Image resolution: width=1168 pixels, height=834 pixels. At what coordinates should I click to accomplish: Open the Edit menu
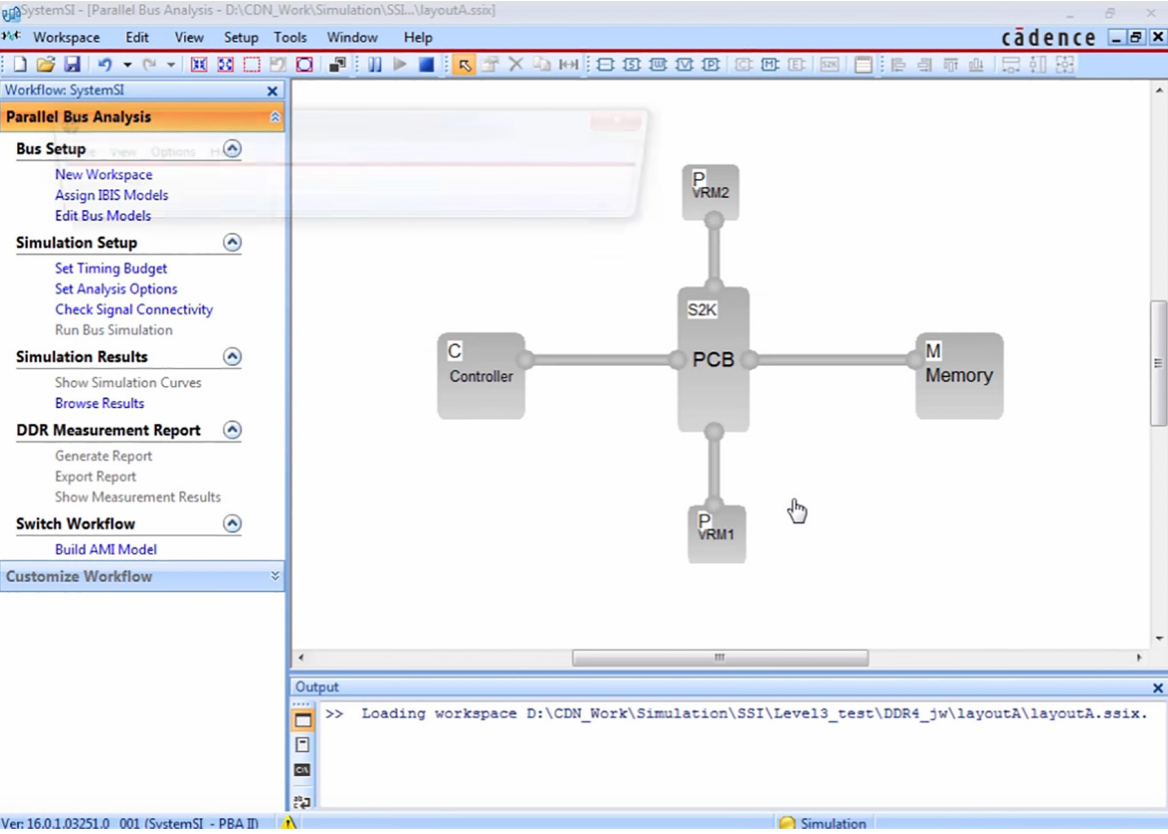(137, 37)
